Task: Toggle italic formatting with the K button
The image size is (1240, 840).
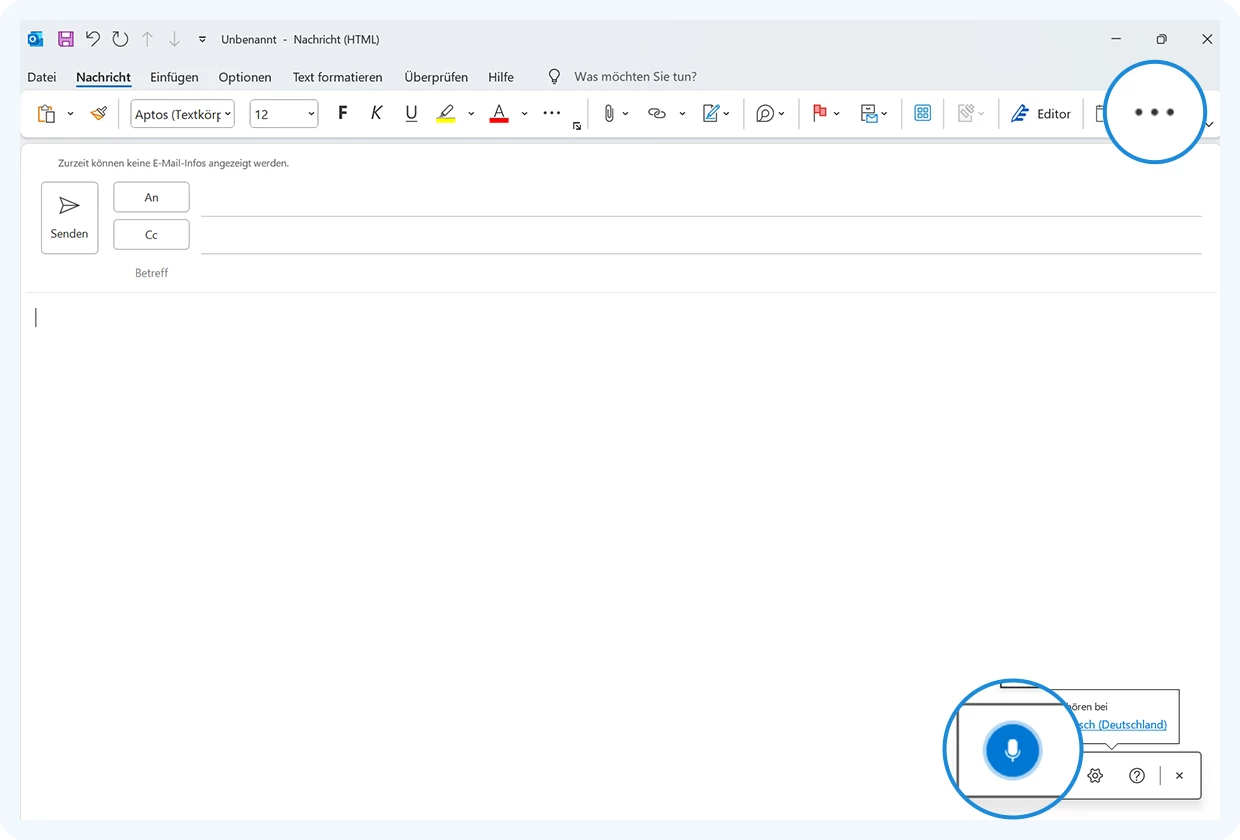Action: pyautogui.click(x=376, y=113)
